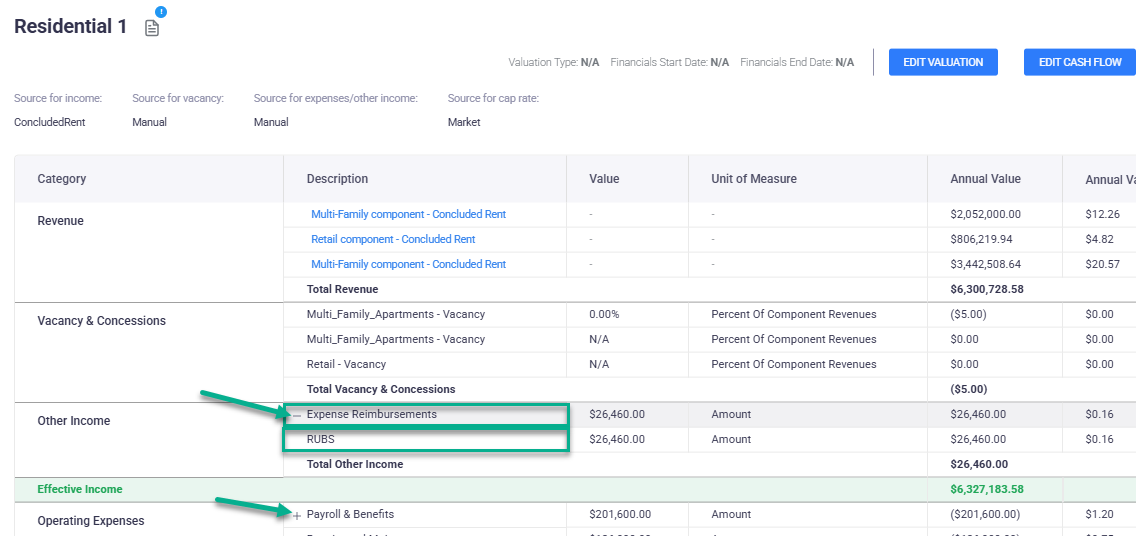The width and height of the screenshot is (1136, 549).
Task: Click the Annual Value column header
Action: (x=985, y=179)
